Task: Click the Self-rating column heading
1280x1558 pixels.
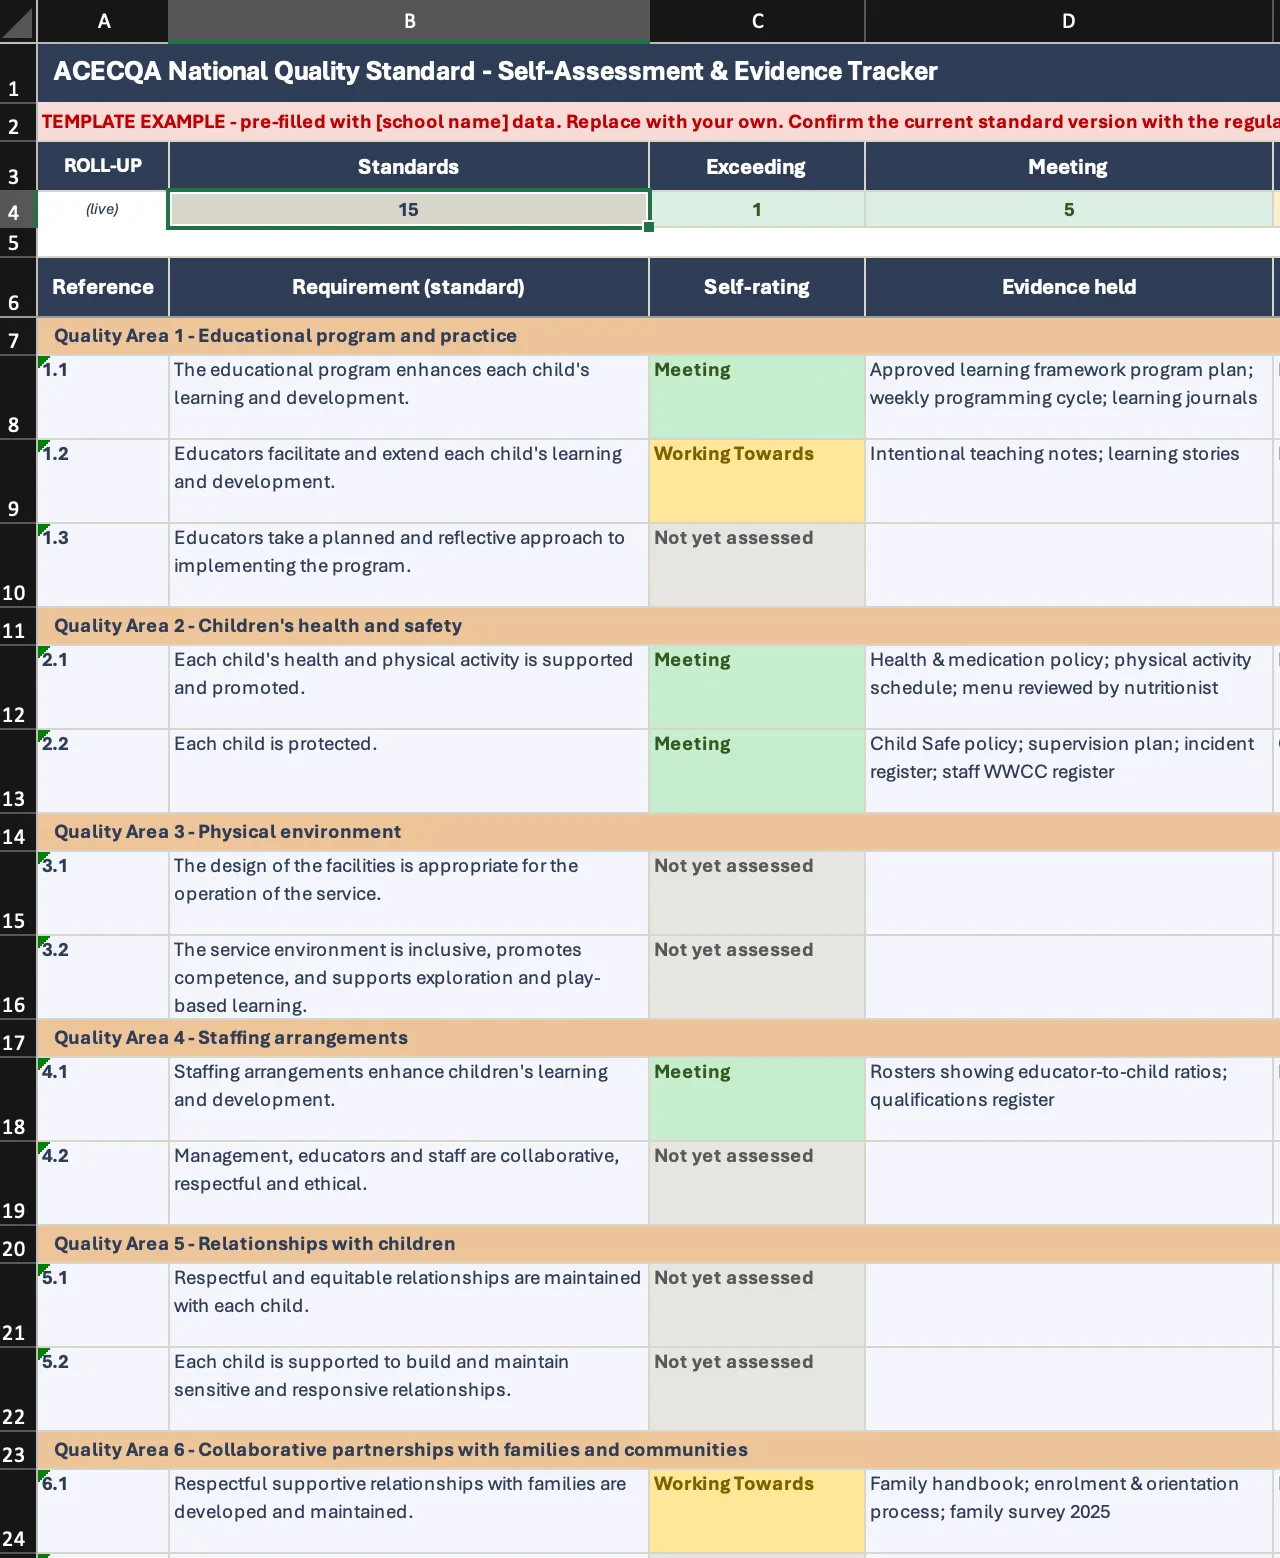Action: coord(757,287)
